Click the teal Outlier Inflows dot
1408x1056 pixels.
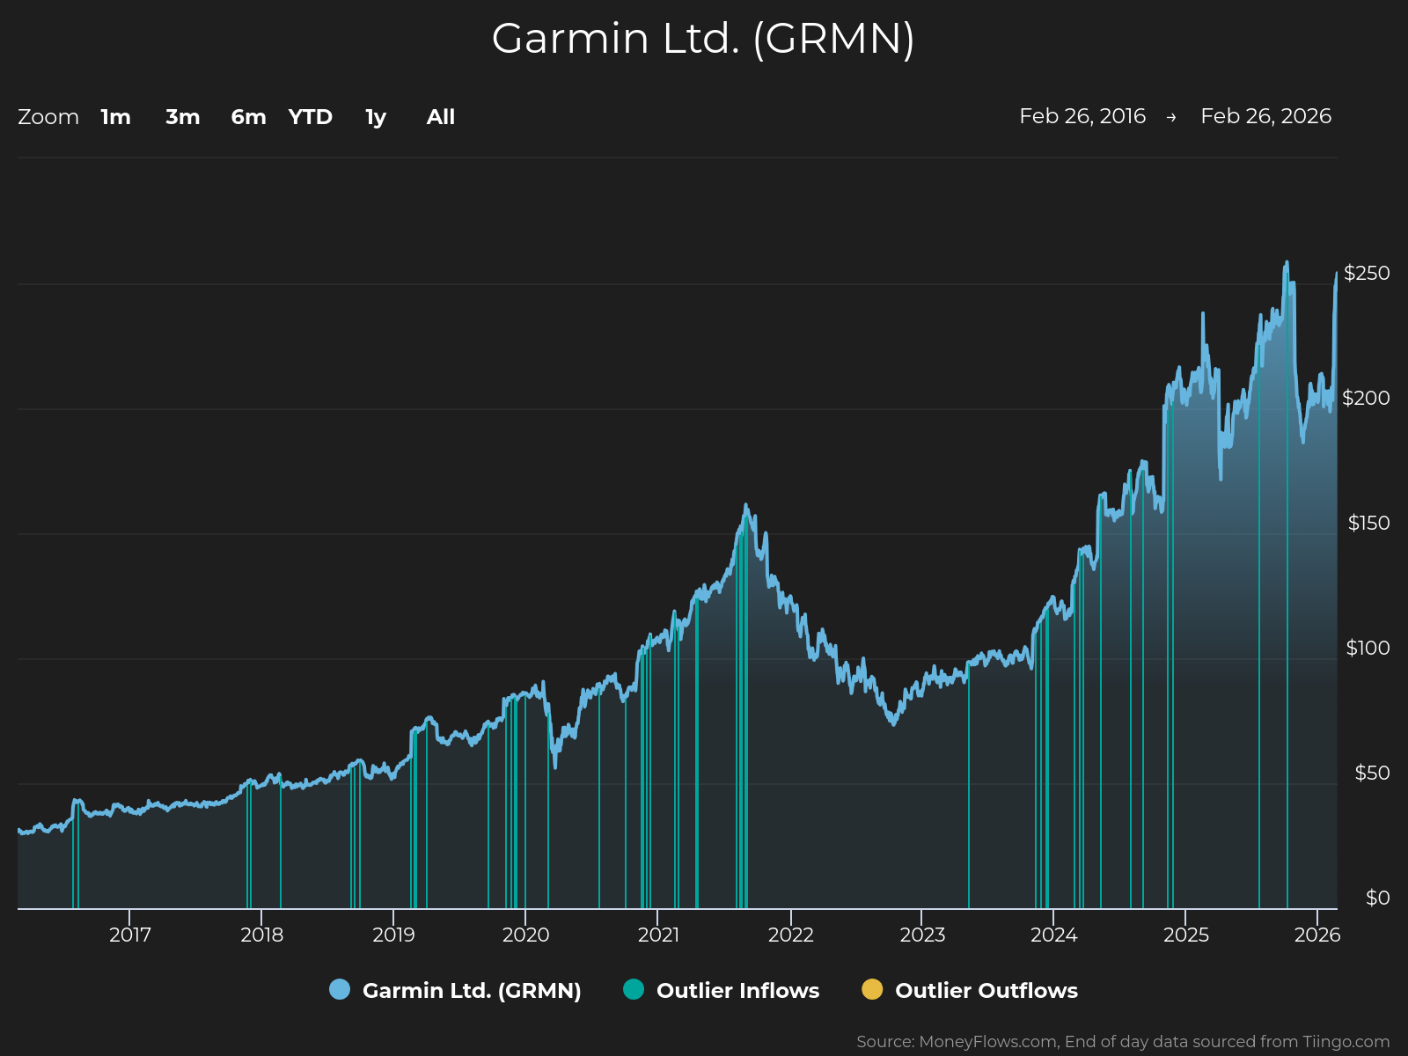[633, 990]
